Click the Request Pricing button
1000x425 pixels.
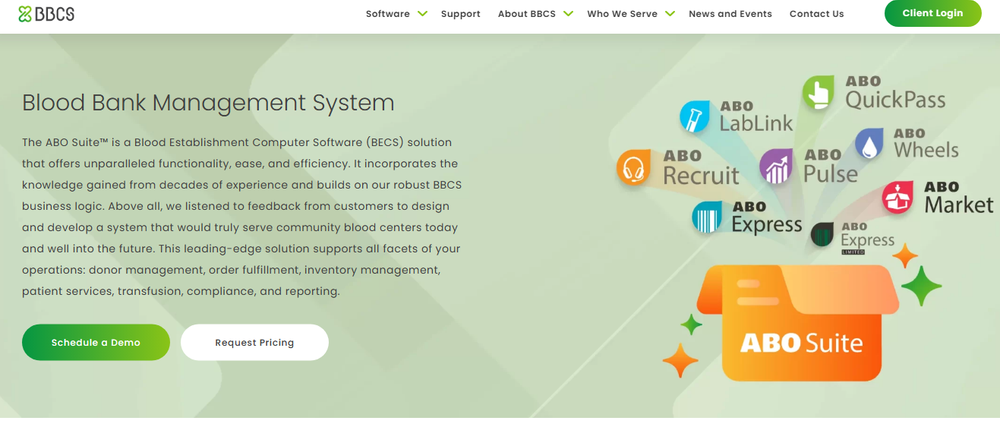tap(254, 342)
